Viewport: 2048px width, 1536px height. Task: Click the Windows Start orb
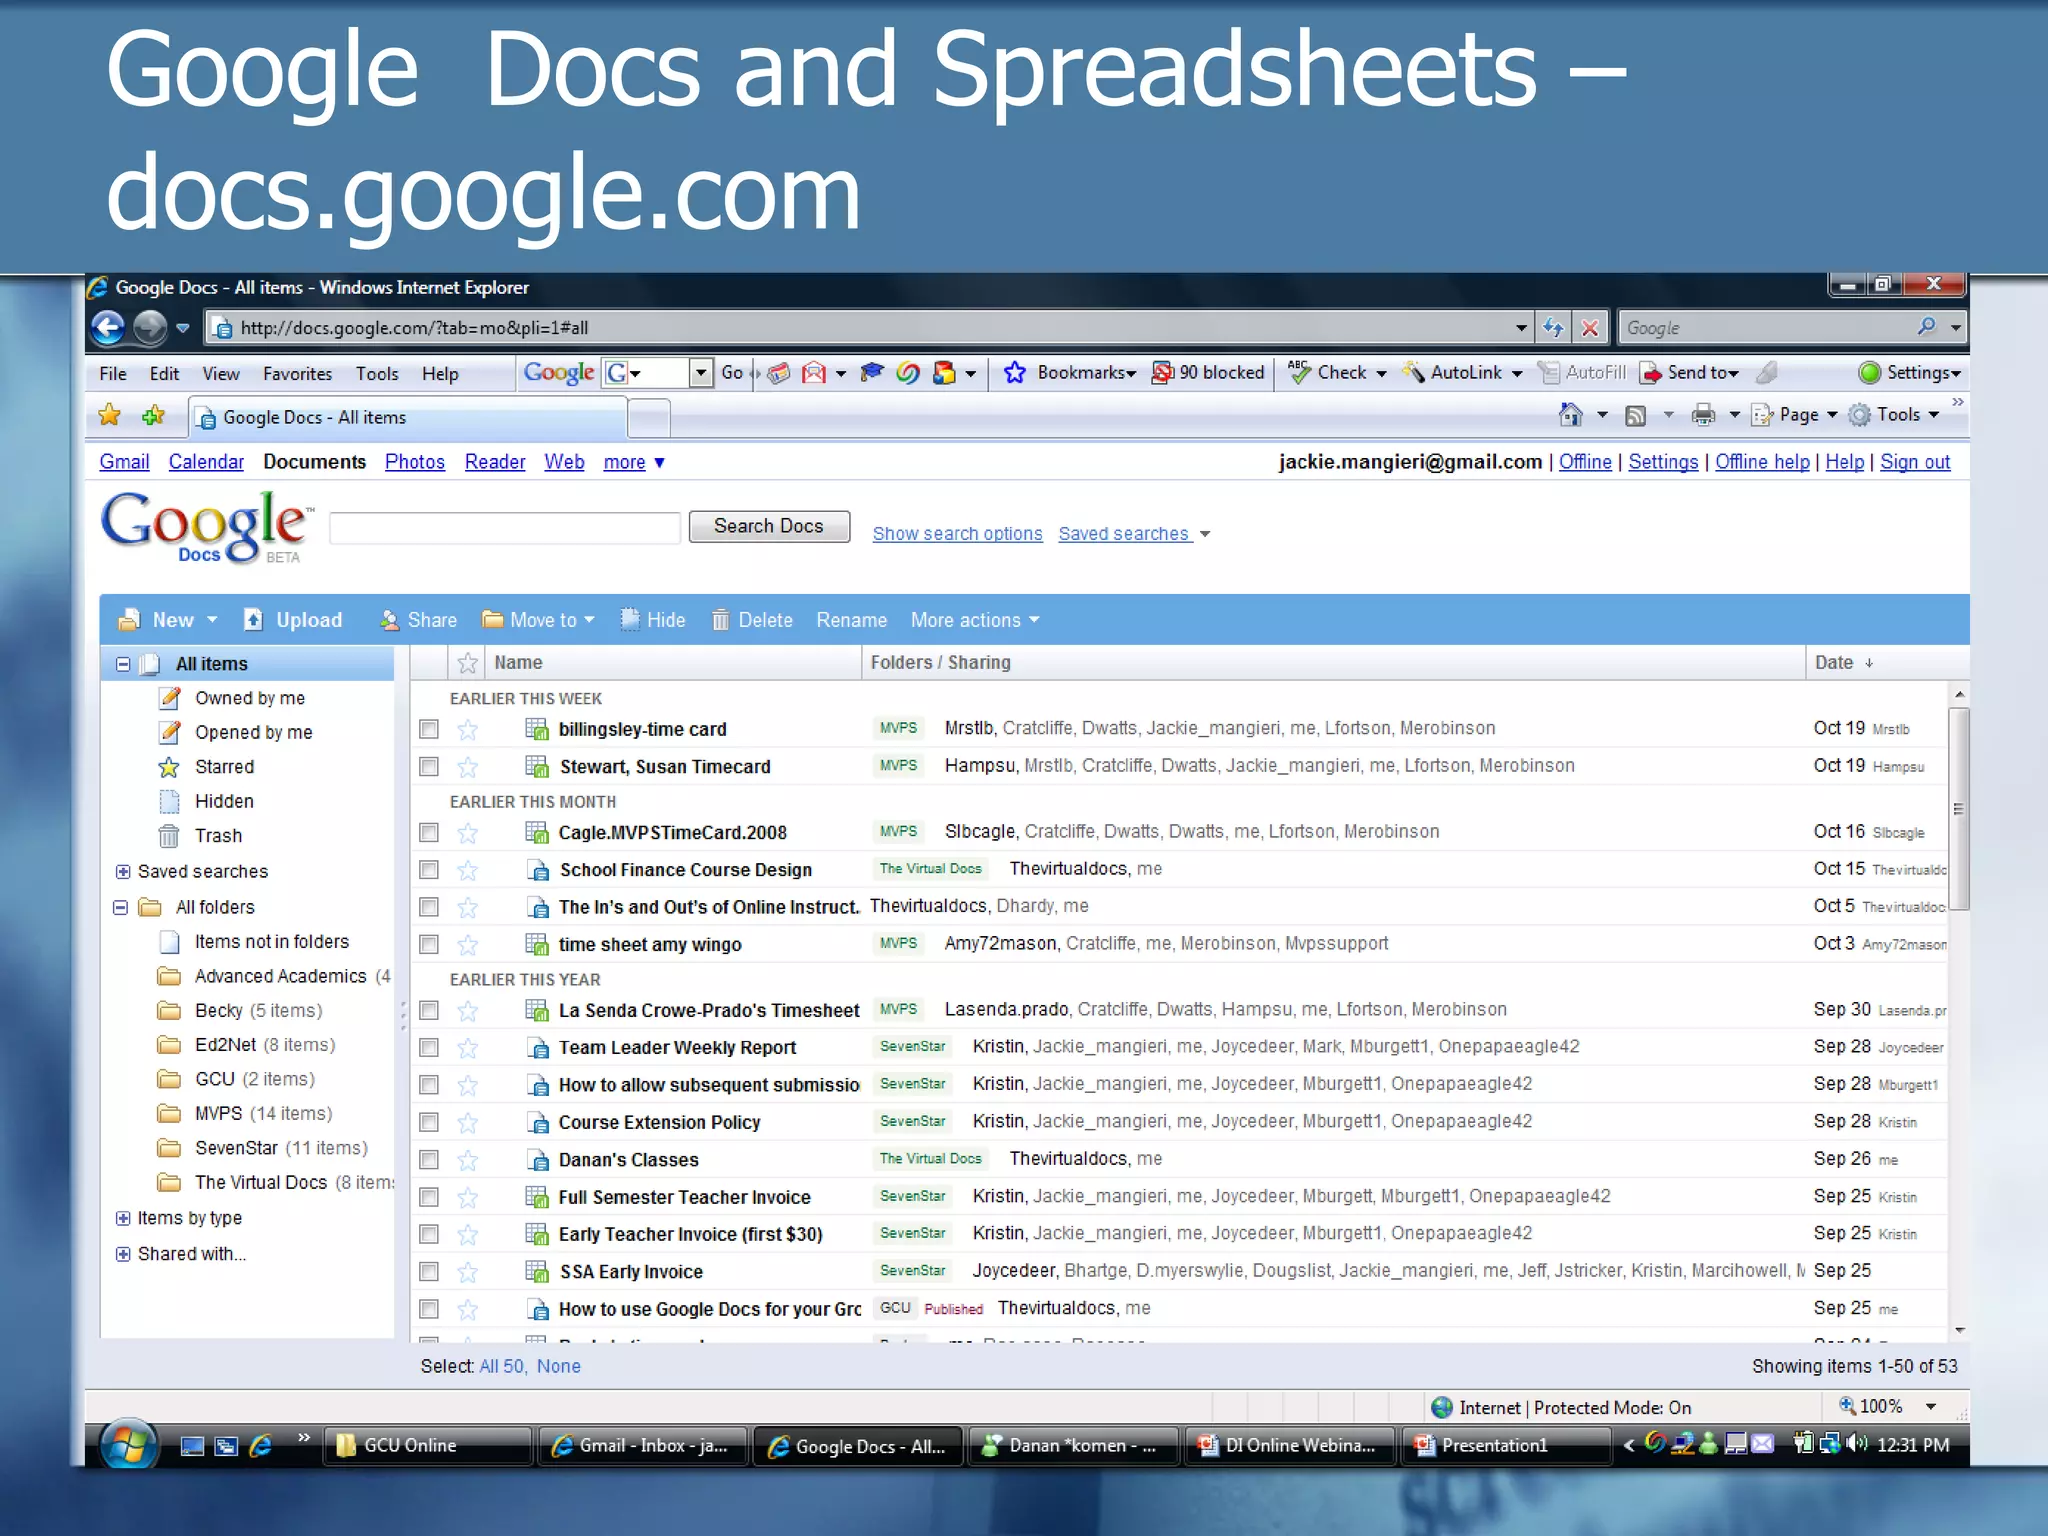coord(128,1445)
